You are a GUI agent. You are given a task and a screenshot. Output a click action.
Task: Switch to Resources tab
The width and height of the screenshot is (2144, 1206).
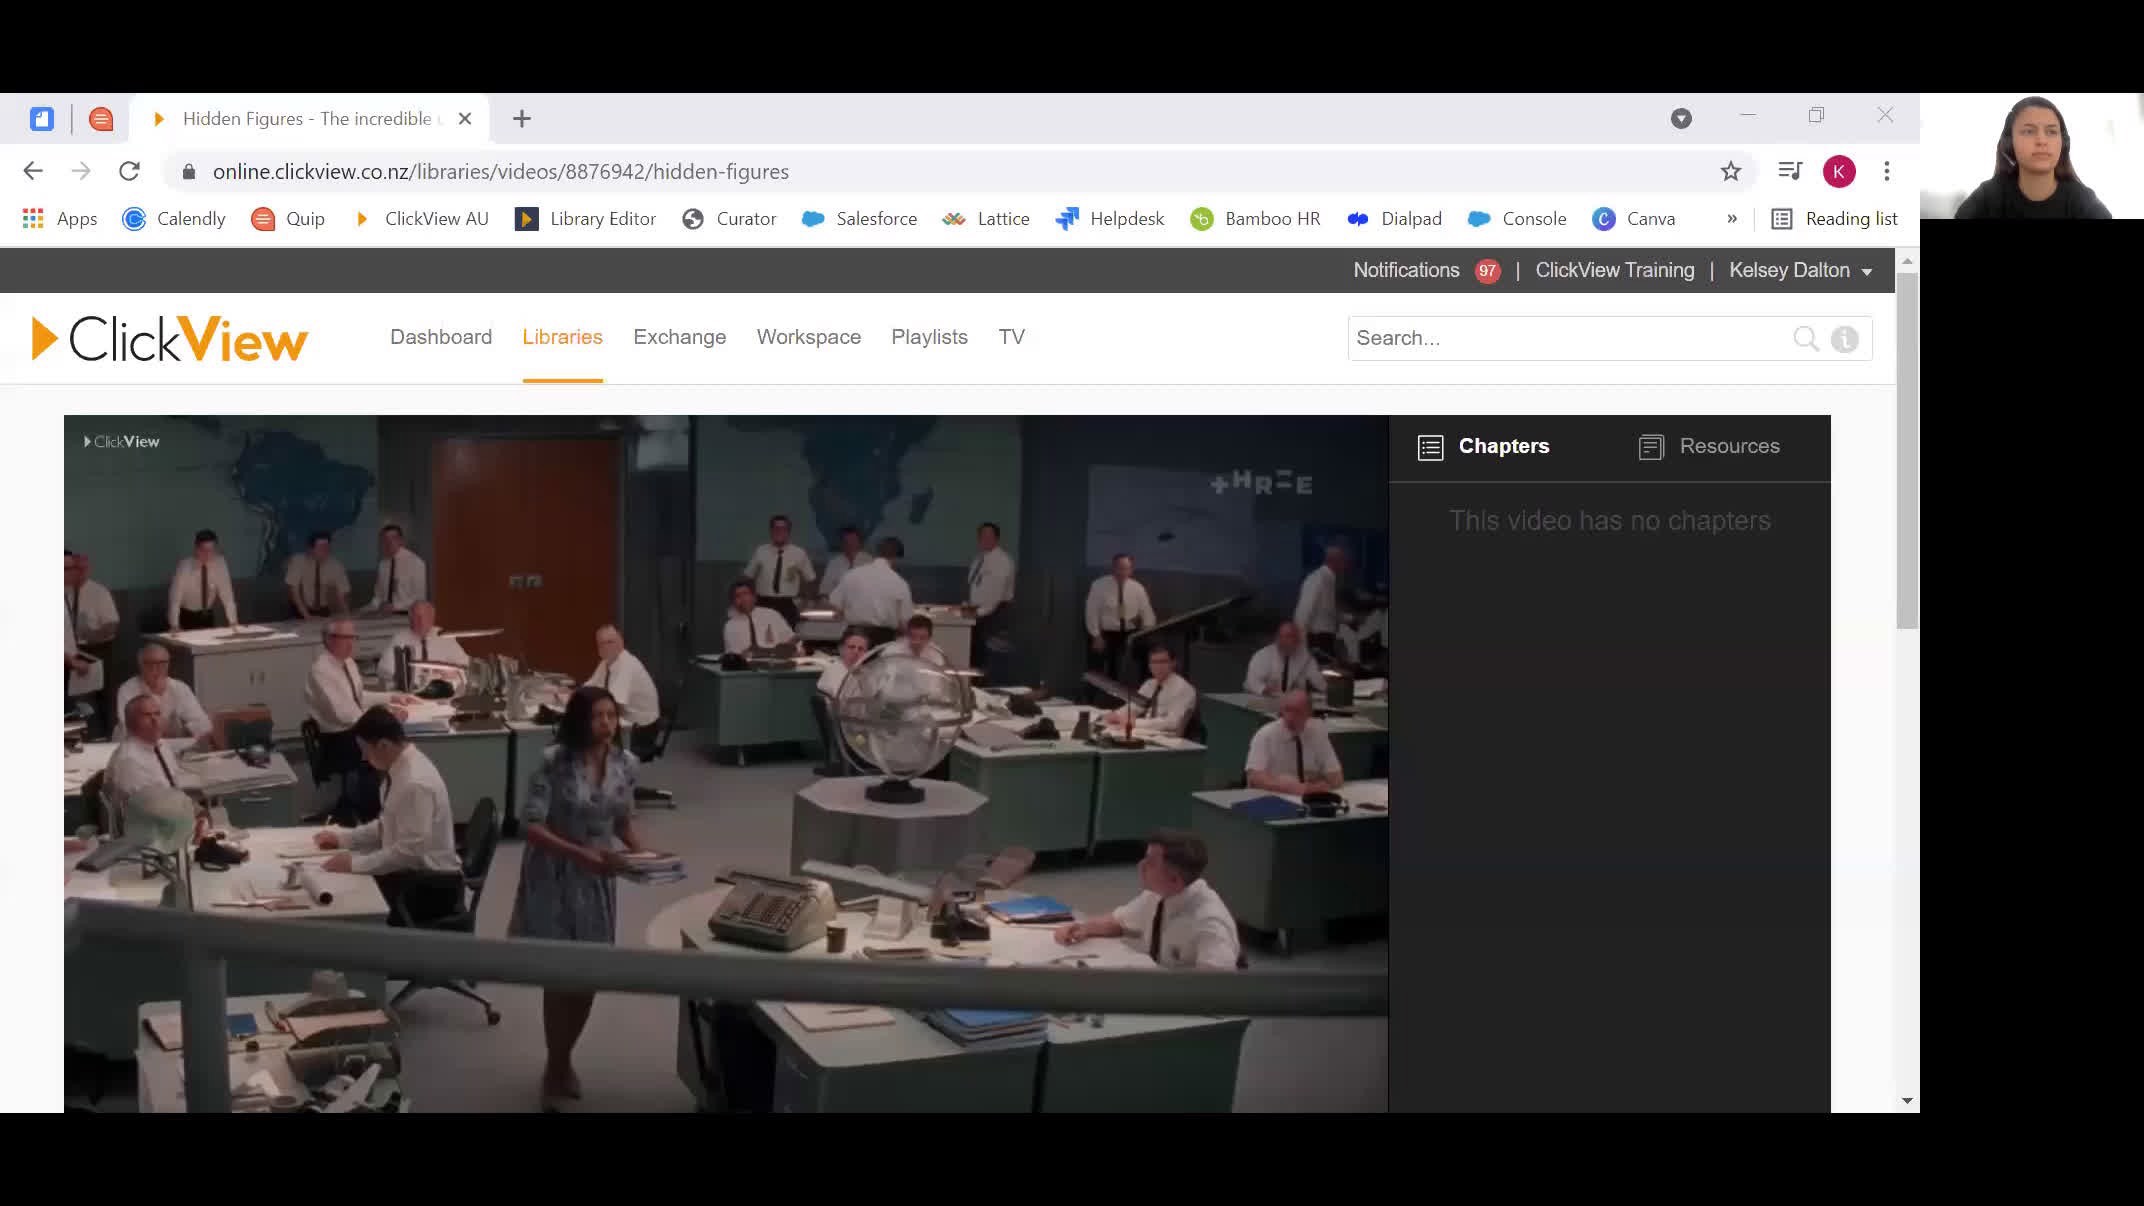(x=1709, y=447)
